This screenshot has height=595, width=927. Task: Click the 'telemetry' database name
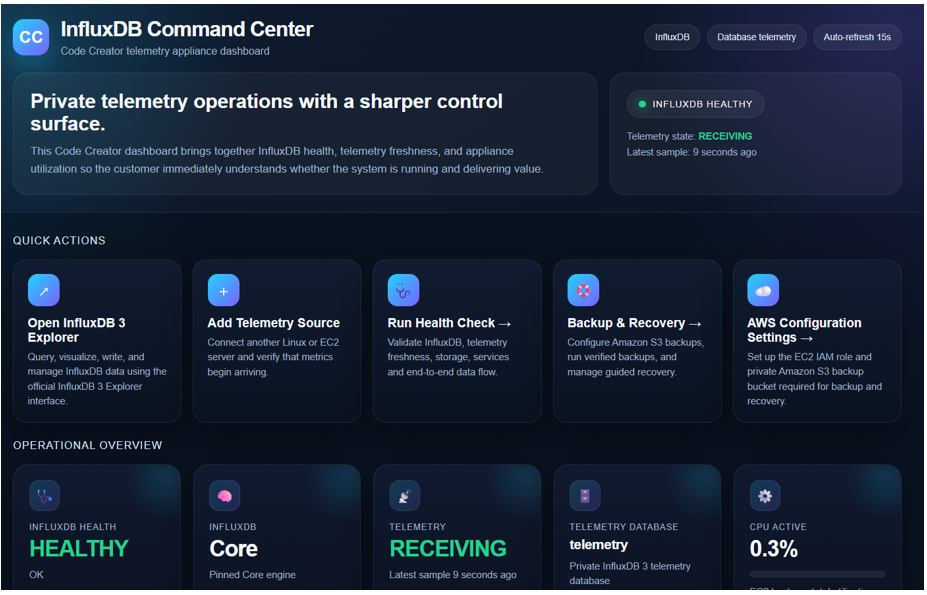pos(598,545)
